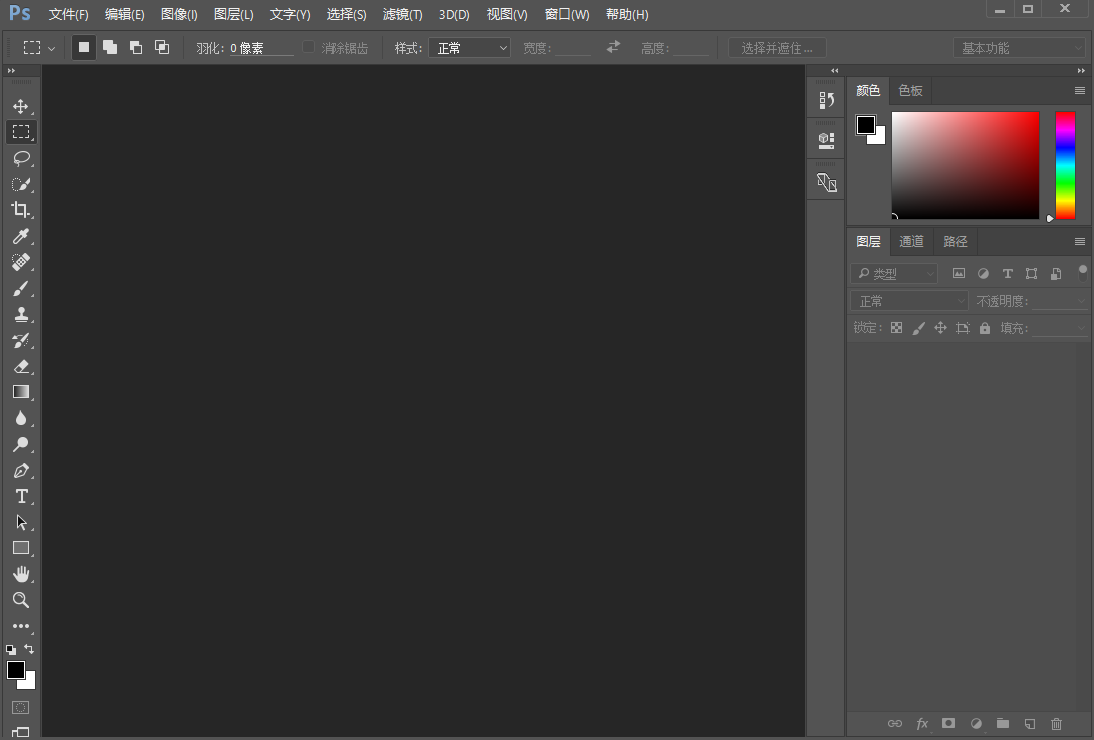Open the layer blend mode dropdown
1094x740 pixels.
click(x=908, y=300)
